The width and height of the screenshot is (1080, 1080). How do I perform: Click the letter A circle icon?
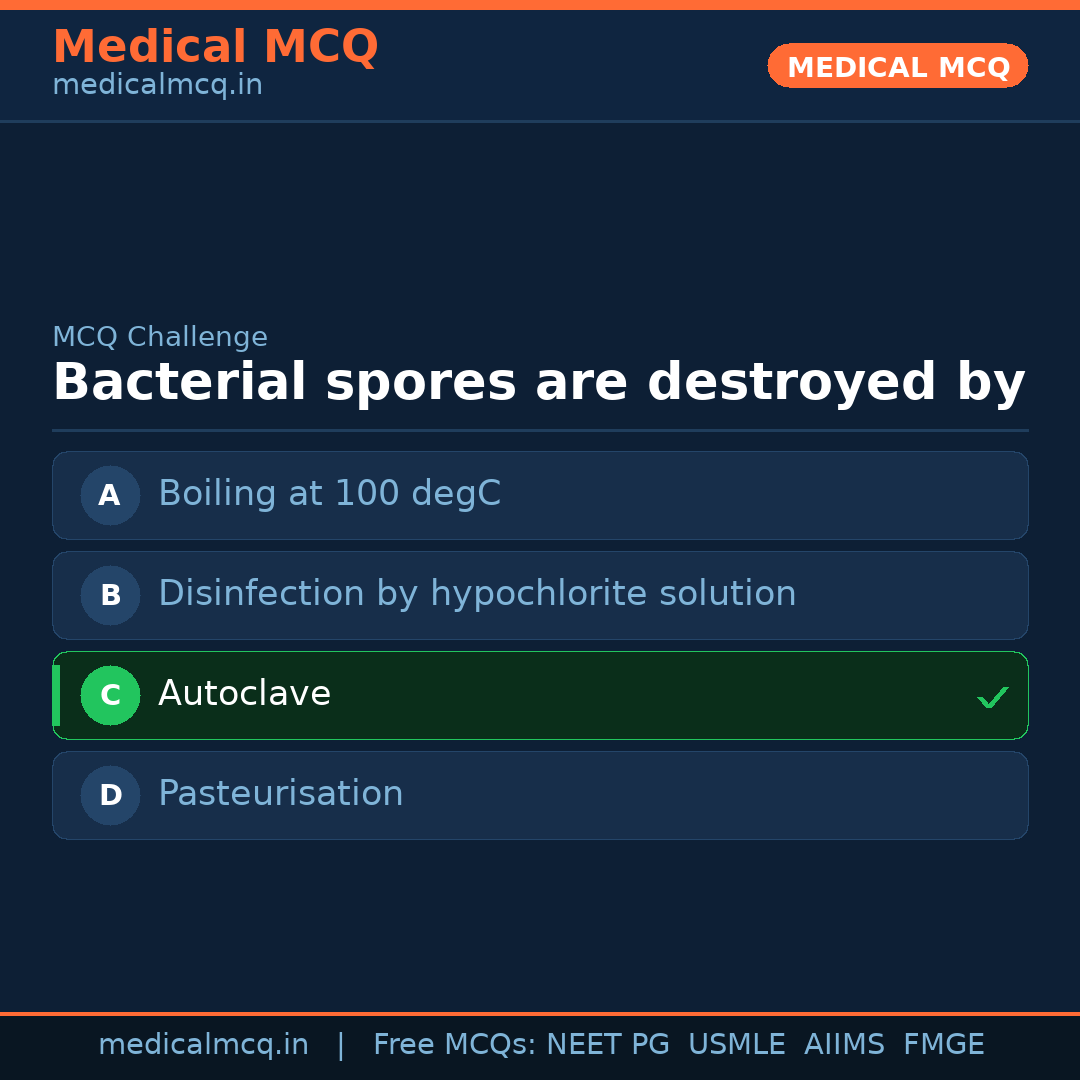click(x=110, y=495)
